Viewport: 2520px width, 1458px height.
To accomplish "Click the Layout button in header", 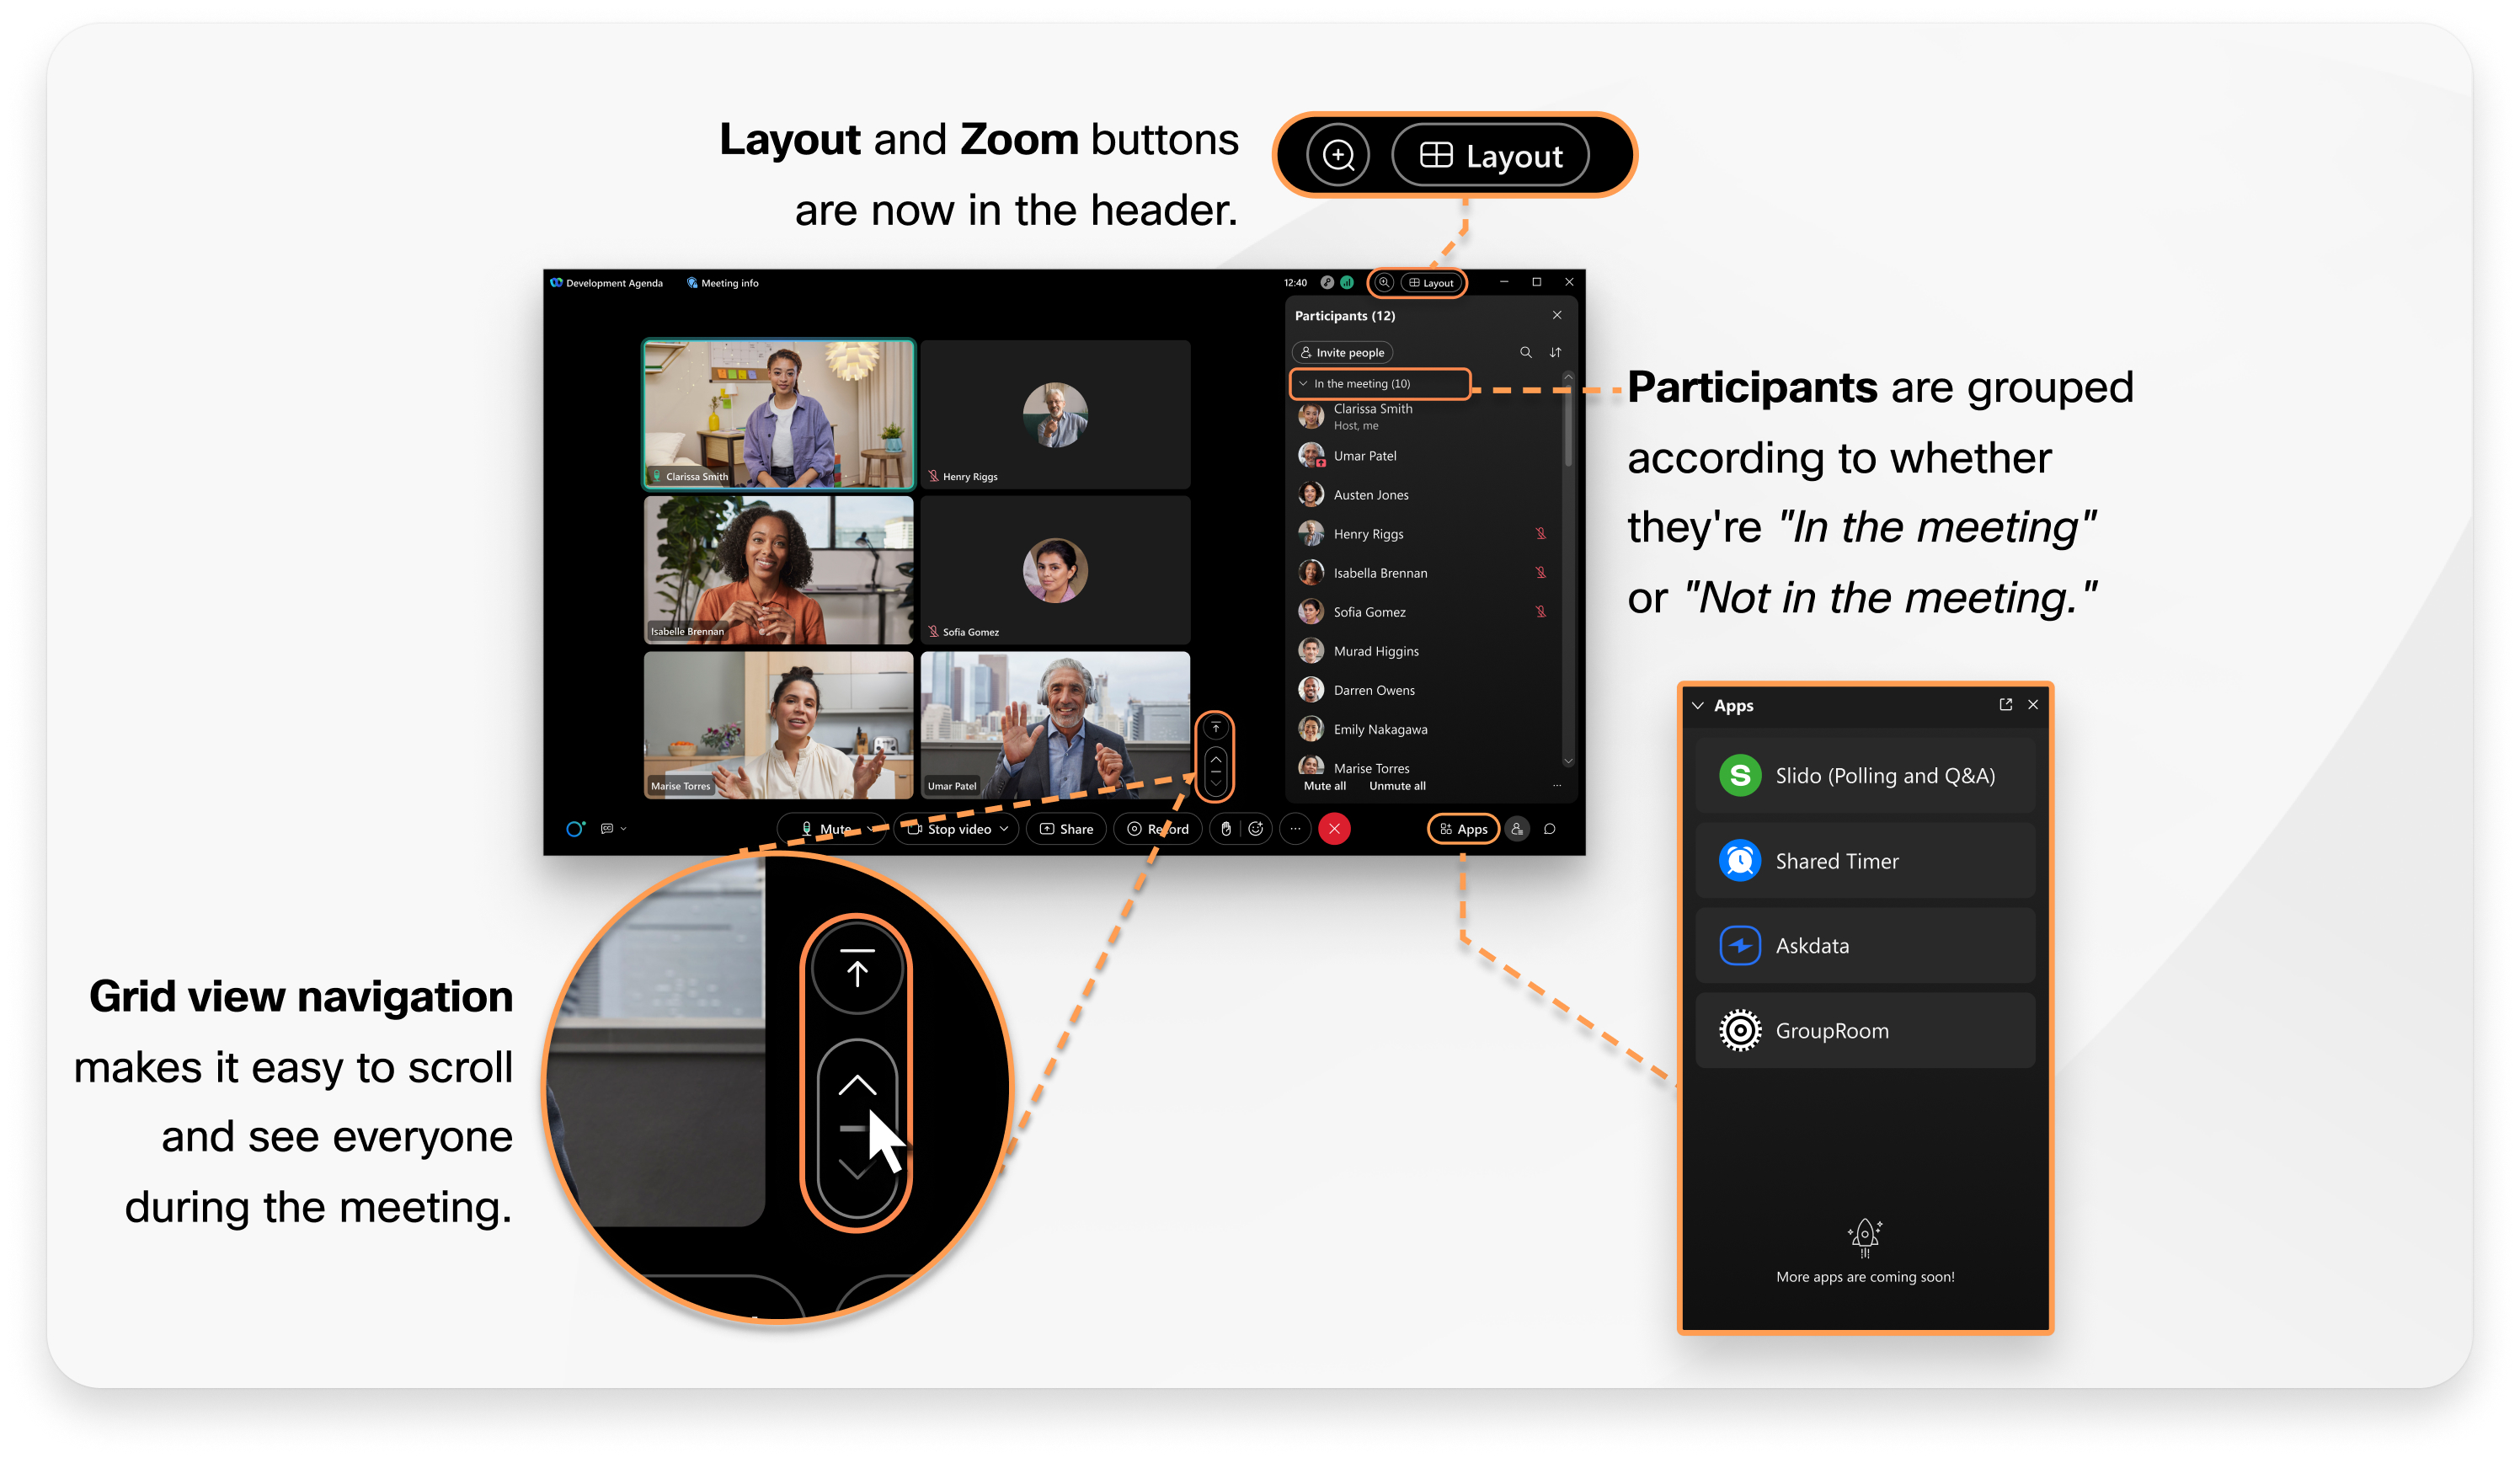I will pos(1432,283).
